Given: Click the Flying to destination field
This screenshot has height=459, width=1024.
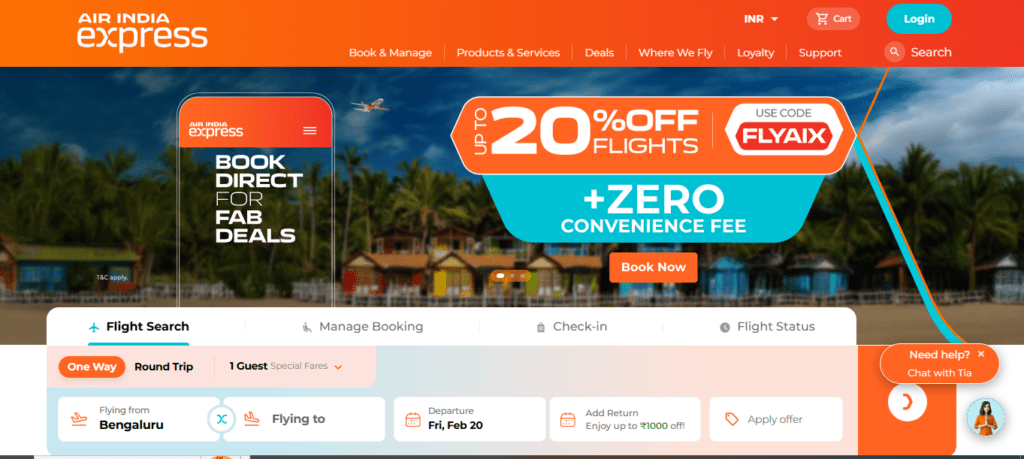Looking at the screenshot, I should (x=304, y=419).
